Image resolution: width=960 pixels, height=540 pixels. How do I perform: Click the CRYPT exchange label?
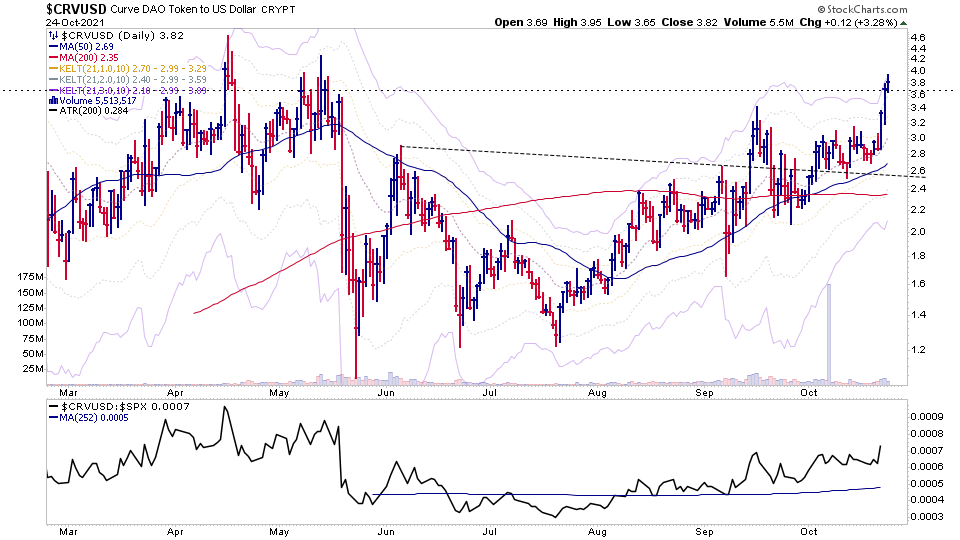pyautogui.click(x=278, y=10)
